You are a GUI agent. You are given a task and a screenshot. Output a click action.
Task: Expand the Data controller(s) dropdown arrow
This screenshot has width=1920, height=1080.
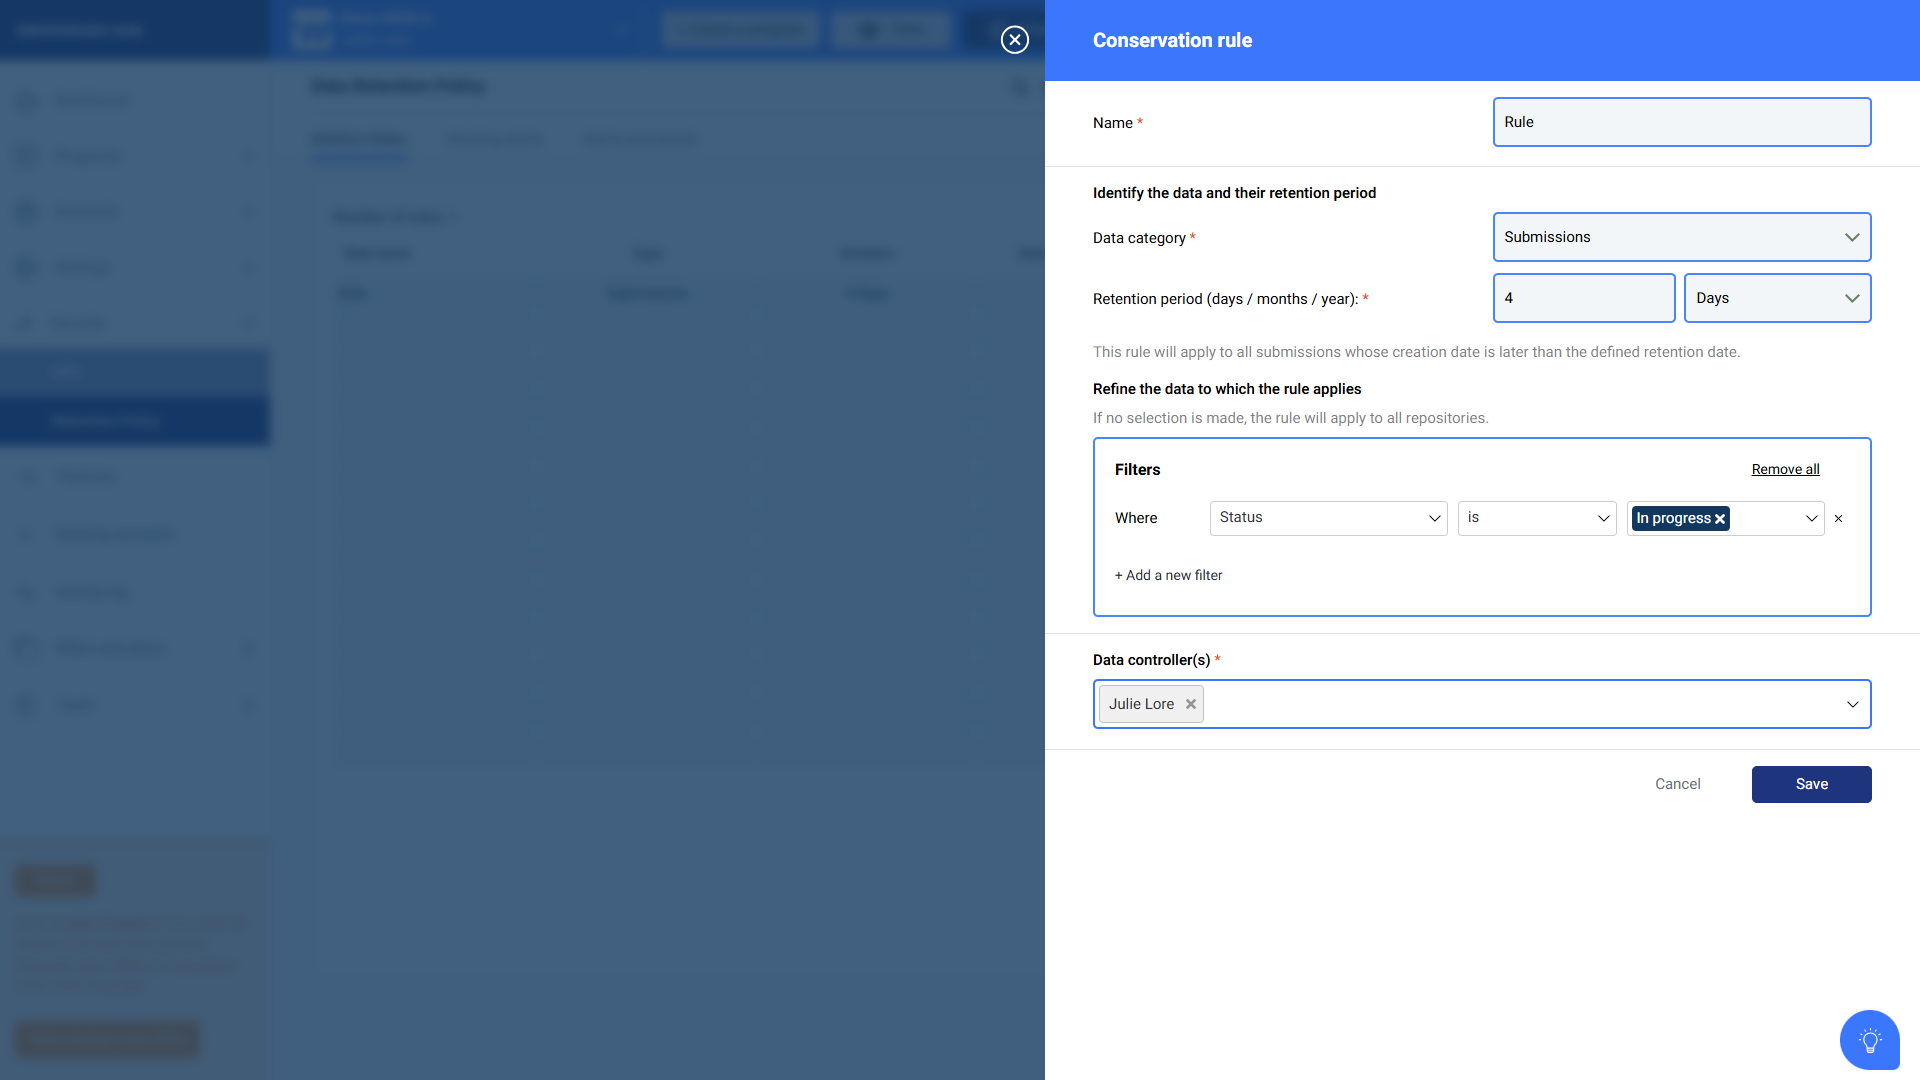tap(1852, 704)
